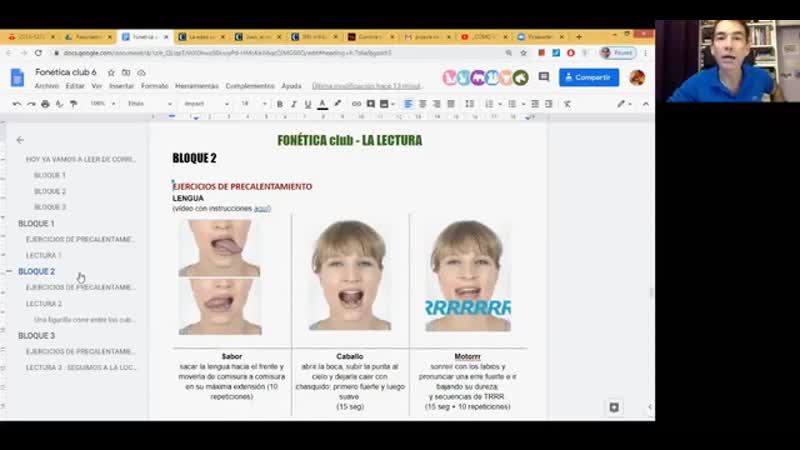Run the spell check icon
The width and height of the screenshot is (800, 450).
tap(60, 104)
